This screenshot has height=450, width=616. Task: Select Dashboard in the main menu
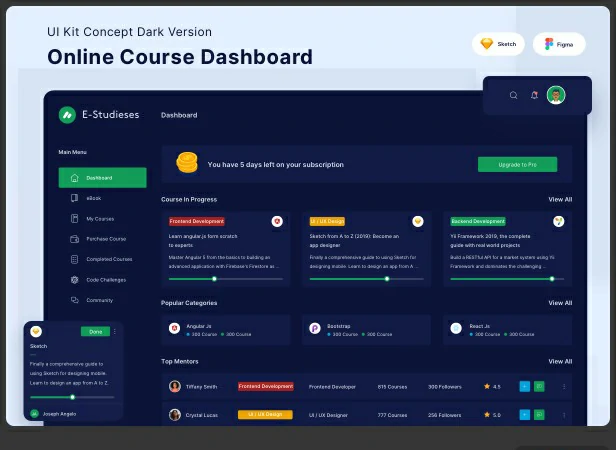coord(103,178)
